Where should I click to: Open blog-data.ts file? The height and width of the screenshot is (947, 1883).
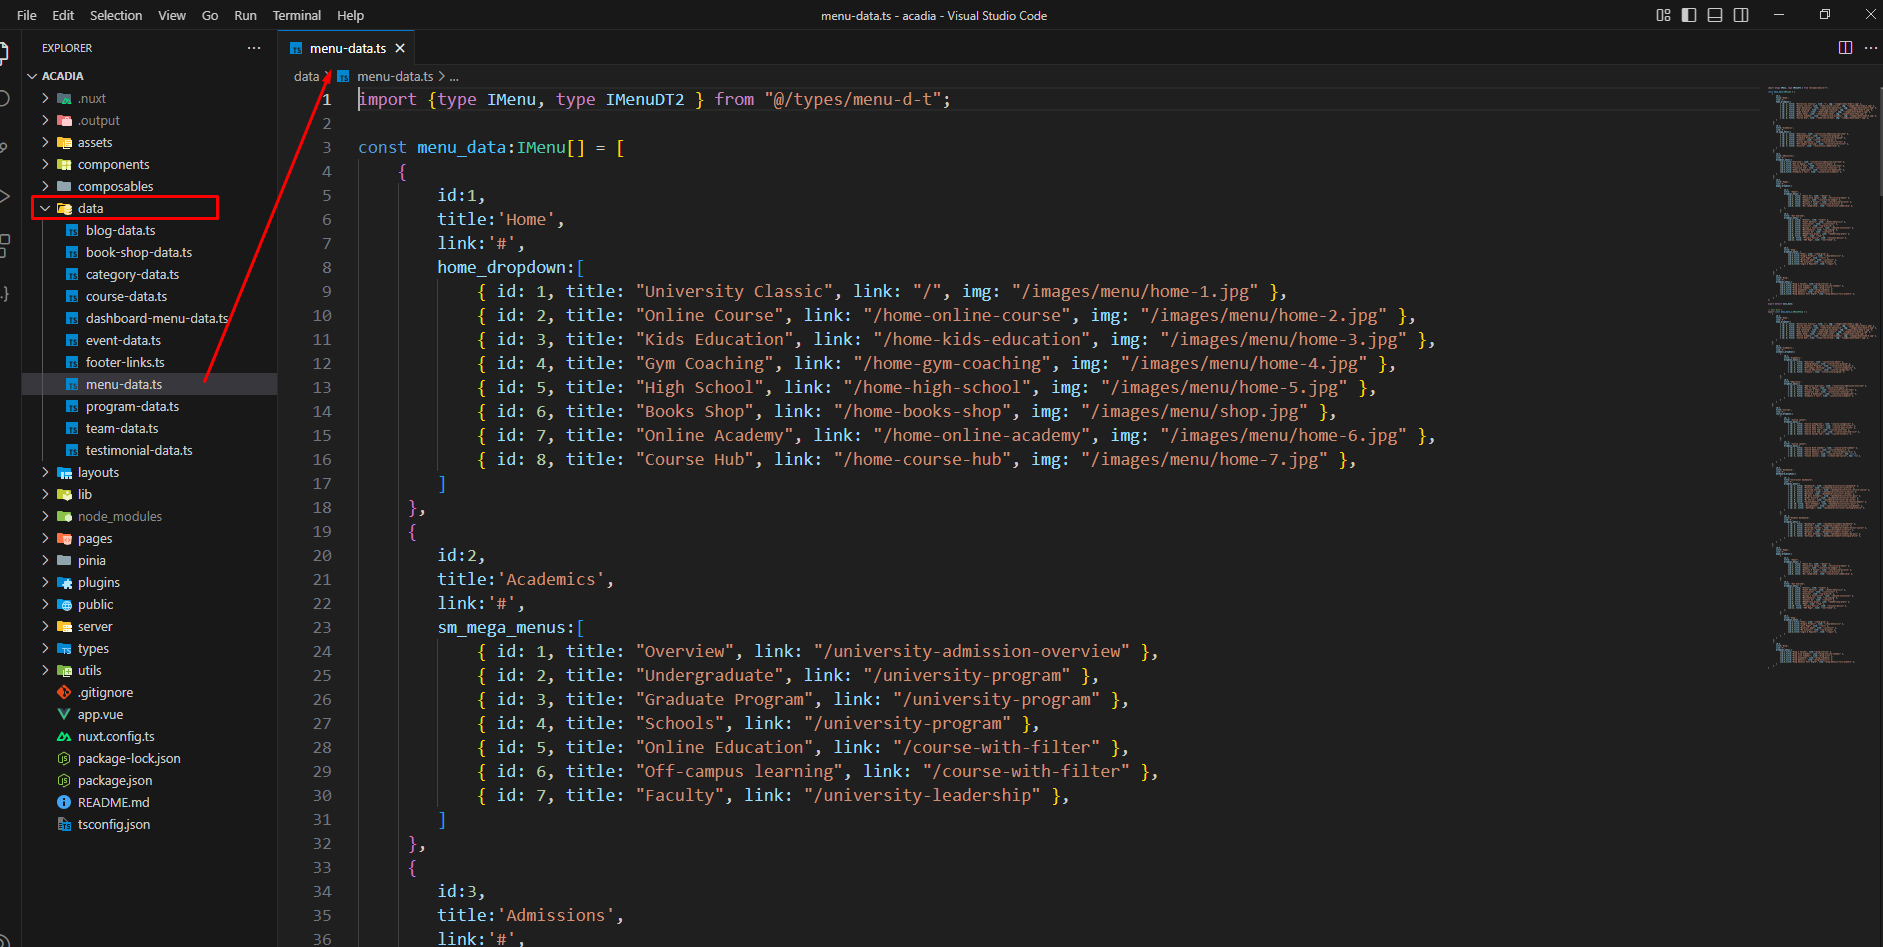tap(150, 230)
